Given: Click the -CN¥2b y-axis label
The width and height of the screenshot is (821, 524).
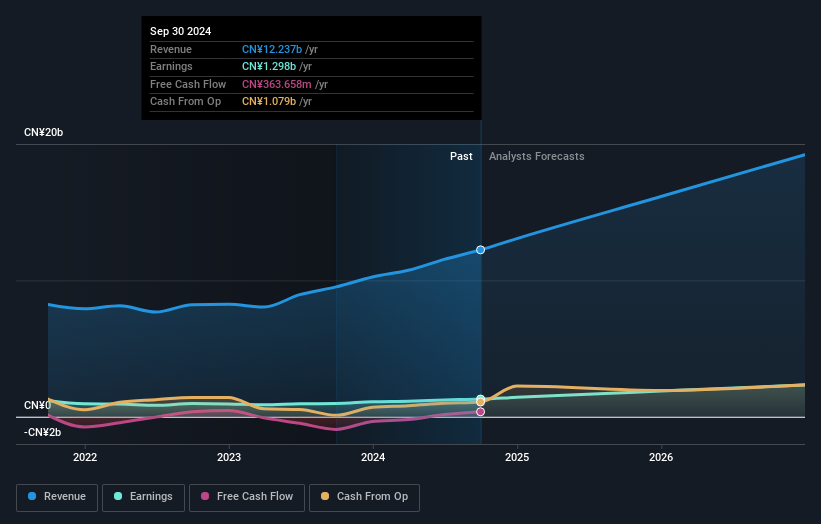Looking at the screenshot, I should [42, 432].
